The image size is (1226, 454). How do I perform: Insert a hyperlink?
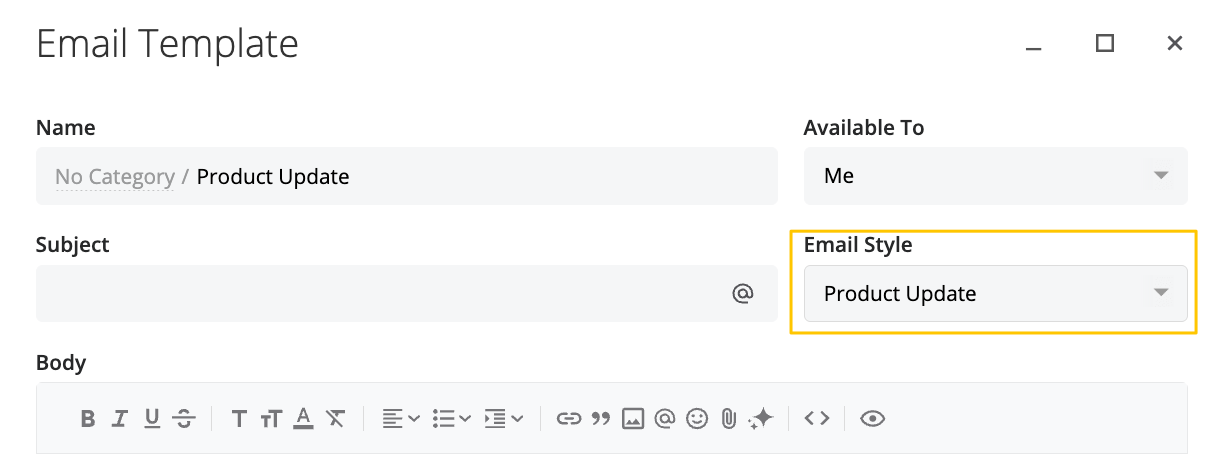[x=569, y=419]
